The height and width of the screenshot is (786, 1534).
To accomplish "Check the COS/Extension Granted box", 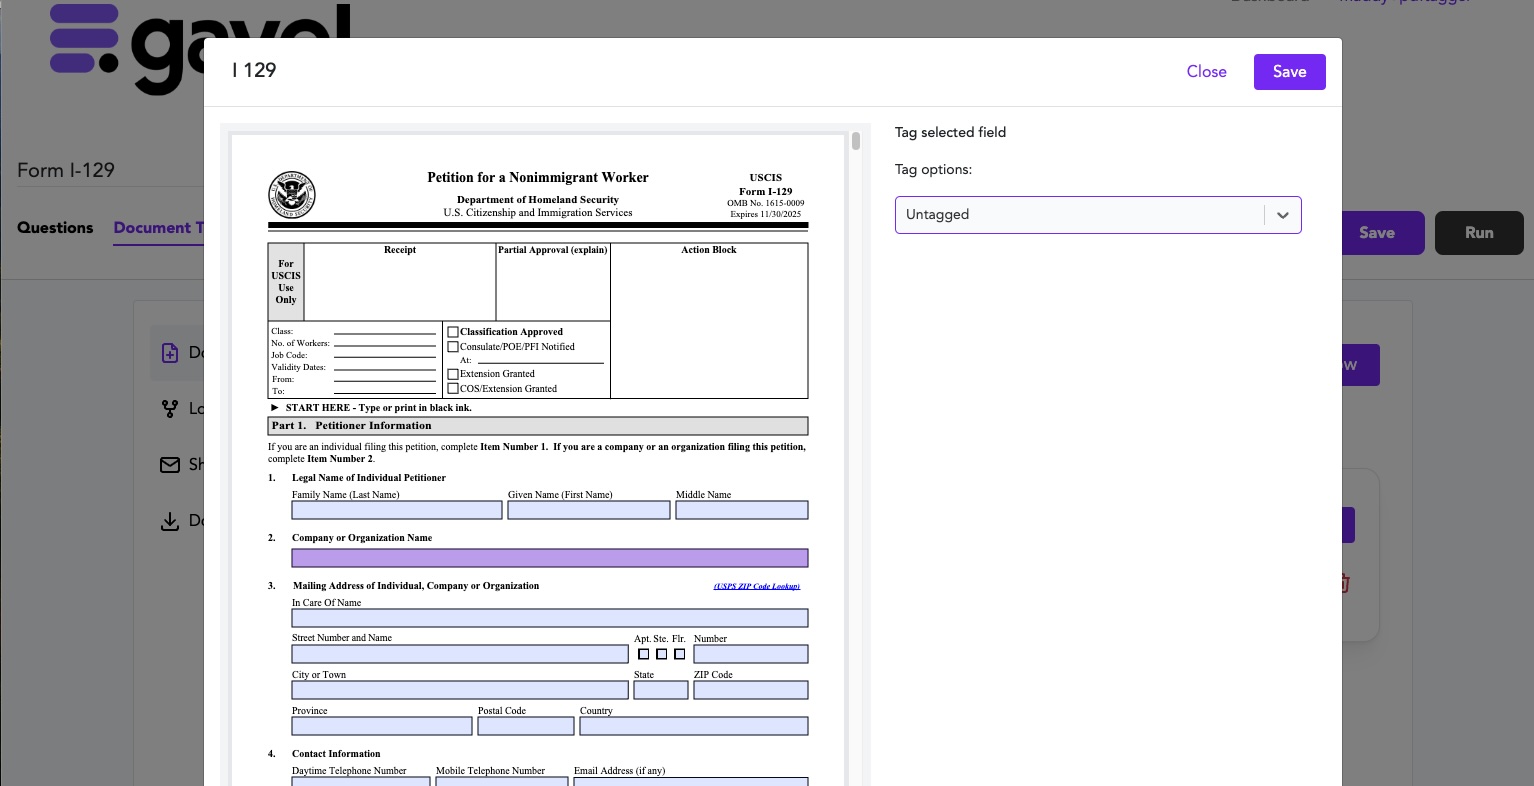I will [453, 389].
